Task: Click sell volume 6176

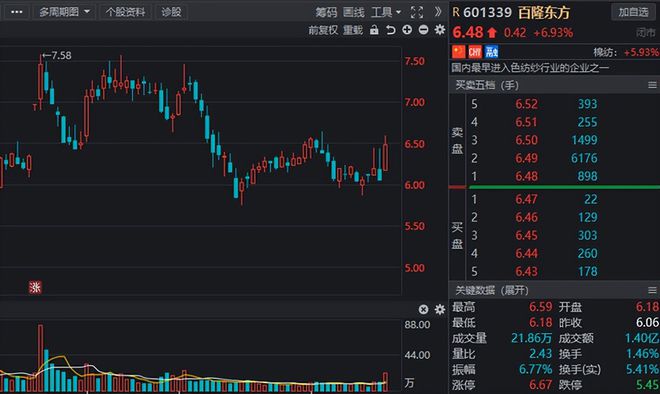Action: [584, 158]
